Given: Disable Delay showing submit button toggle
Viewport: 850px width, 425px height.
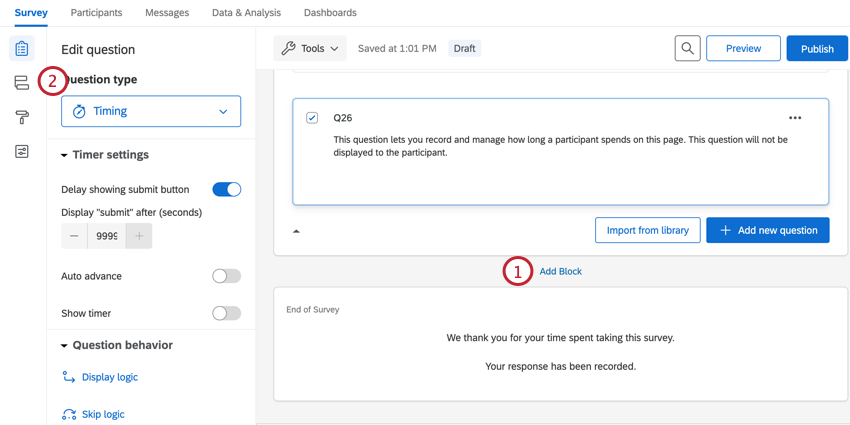Looking at the screenshot, I should point(227,189).
